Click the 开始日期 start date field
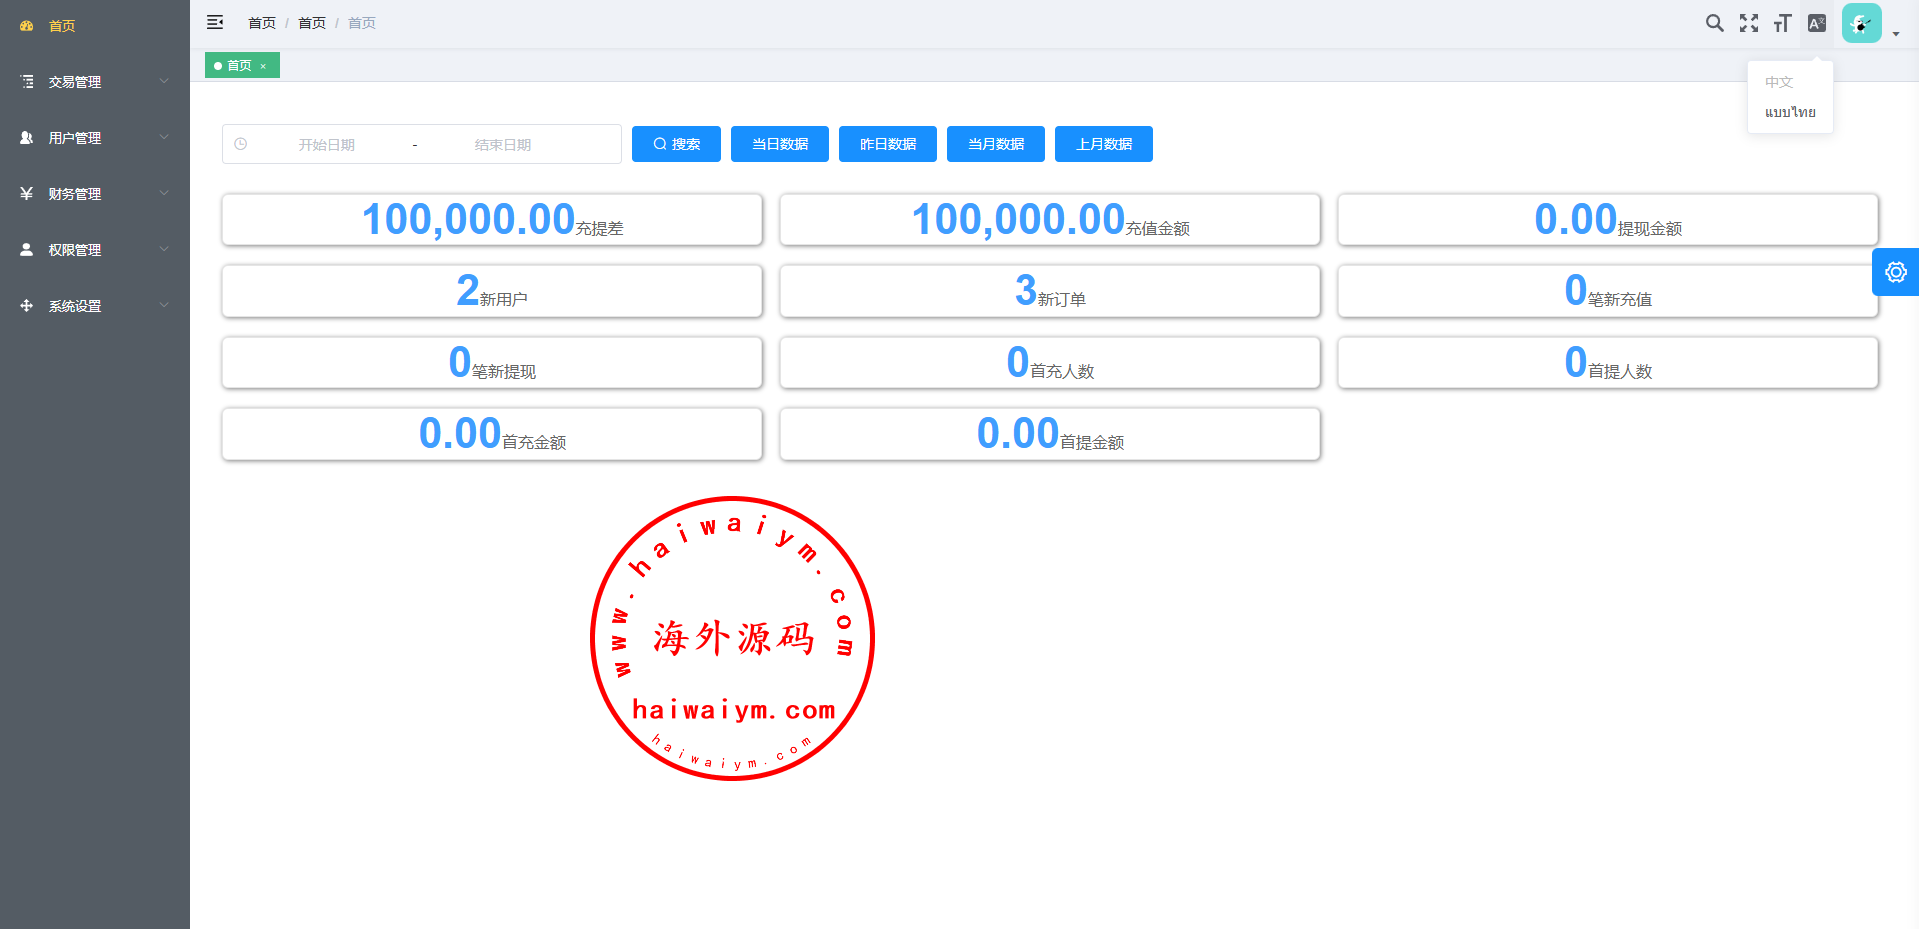 coord(327,145)
